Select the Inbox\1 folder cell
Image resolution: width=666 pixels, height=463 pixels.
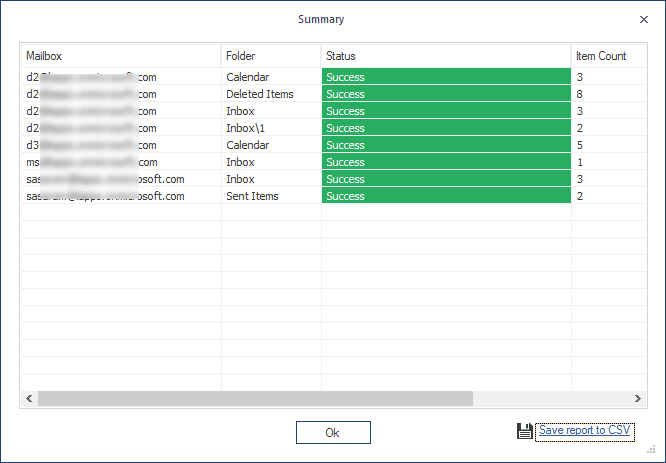[271, 128]
